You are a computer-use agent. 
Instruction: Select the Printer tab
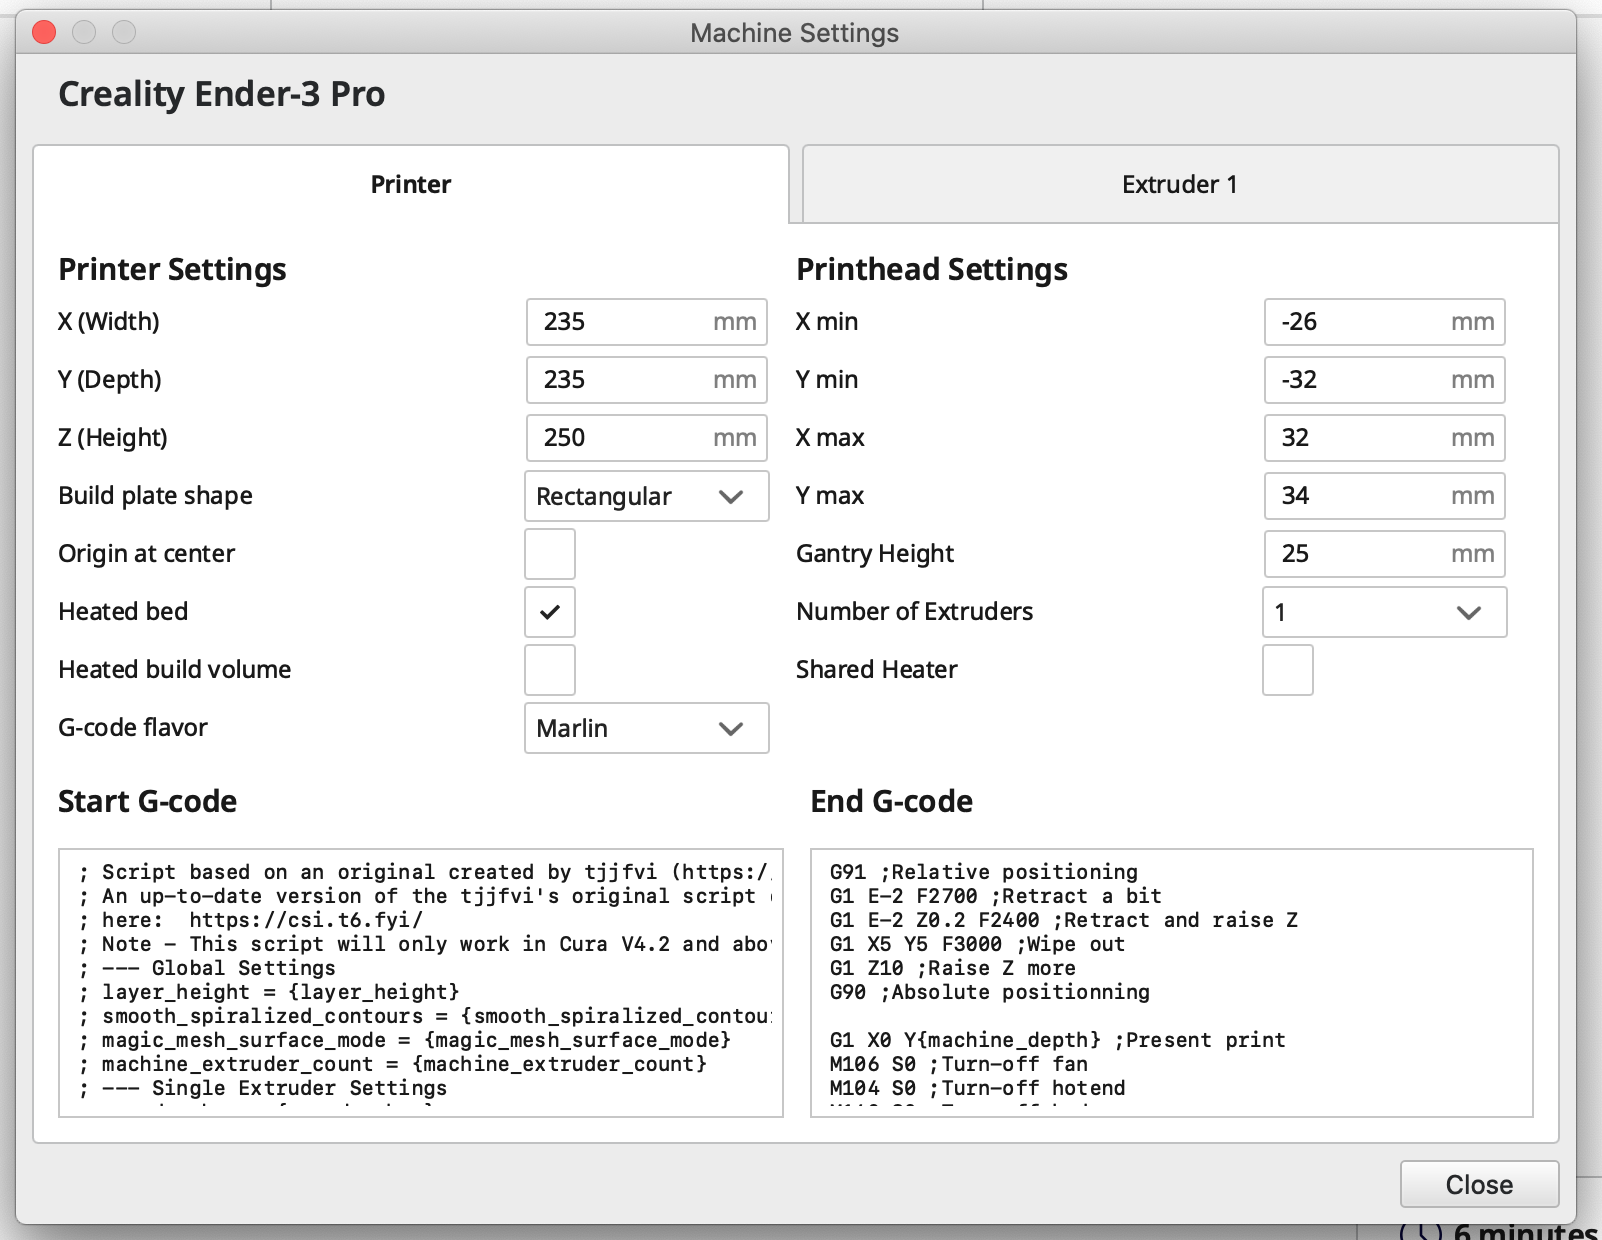pyautogui.click(x=410, y=184)
